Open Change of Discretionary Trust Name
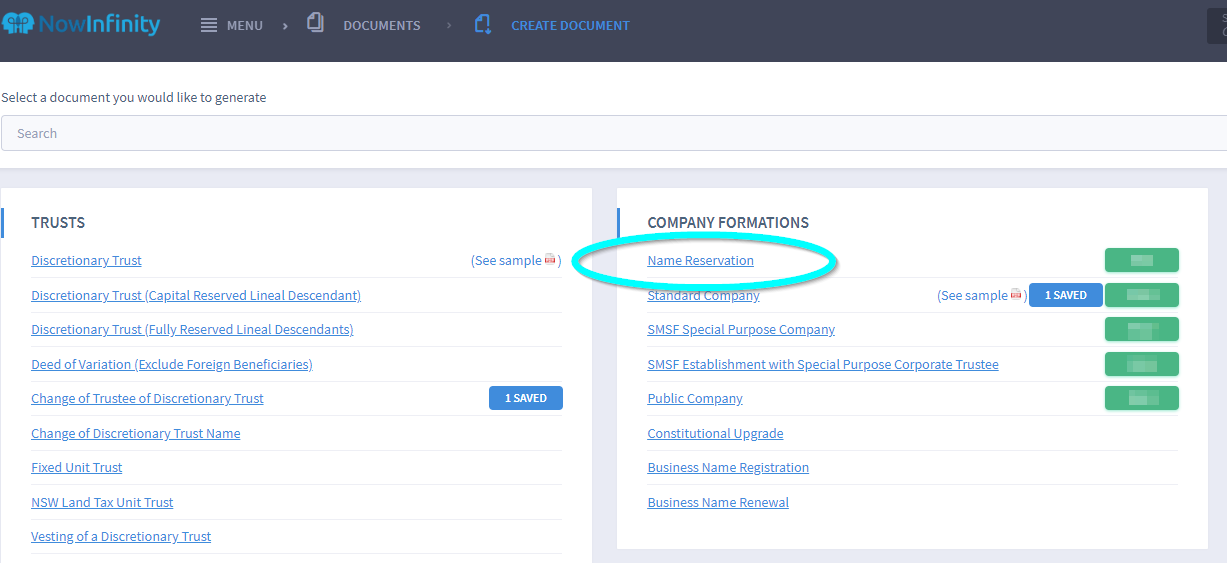 pyautogui.click(x=136, y=433)
